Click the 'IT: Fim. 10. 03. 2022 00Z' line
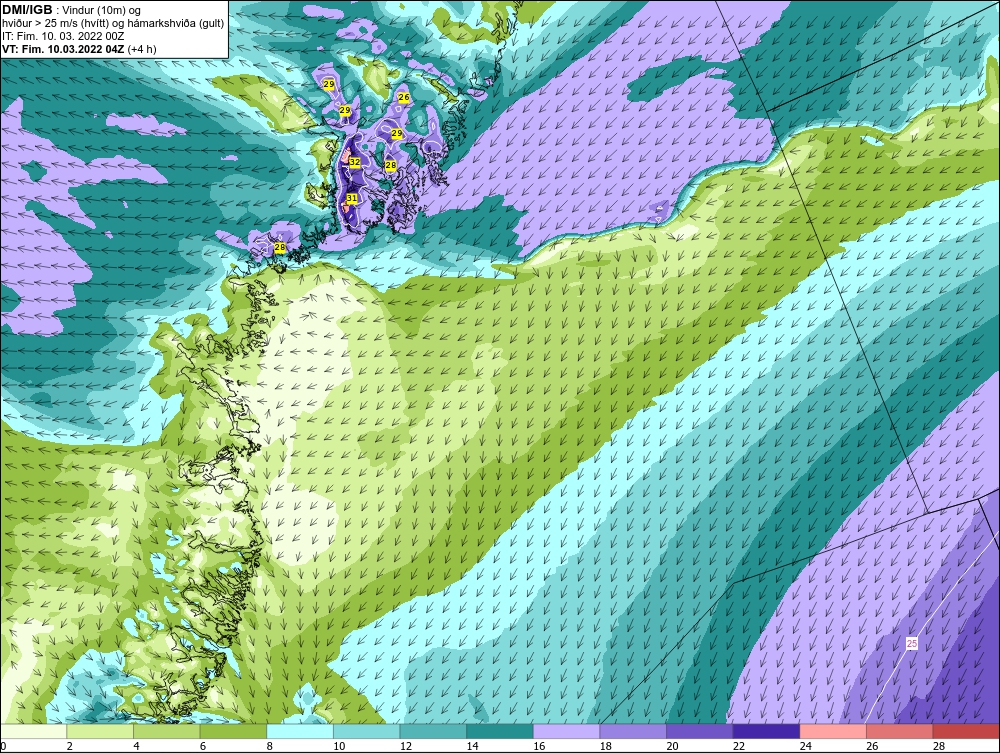The height and width of the screenshot is (753, 1000). pyautogui.click(x=63, y=36)
